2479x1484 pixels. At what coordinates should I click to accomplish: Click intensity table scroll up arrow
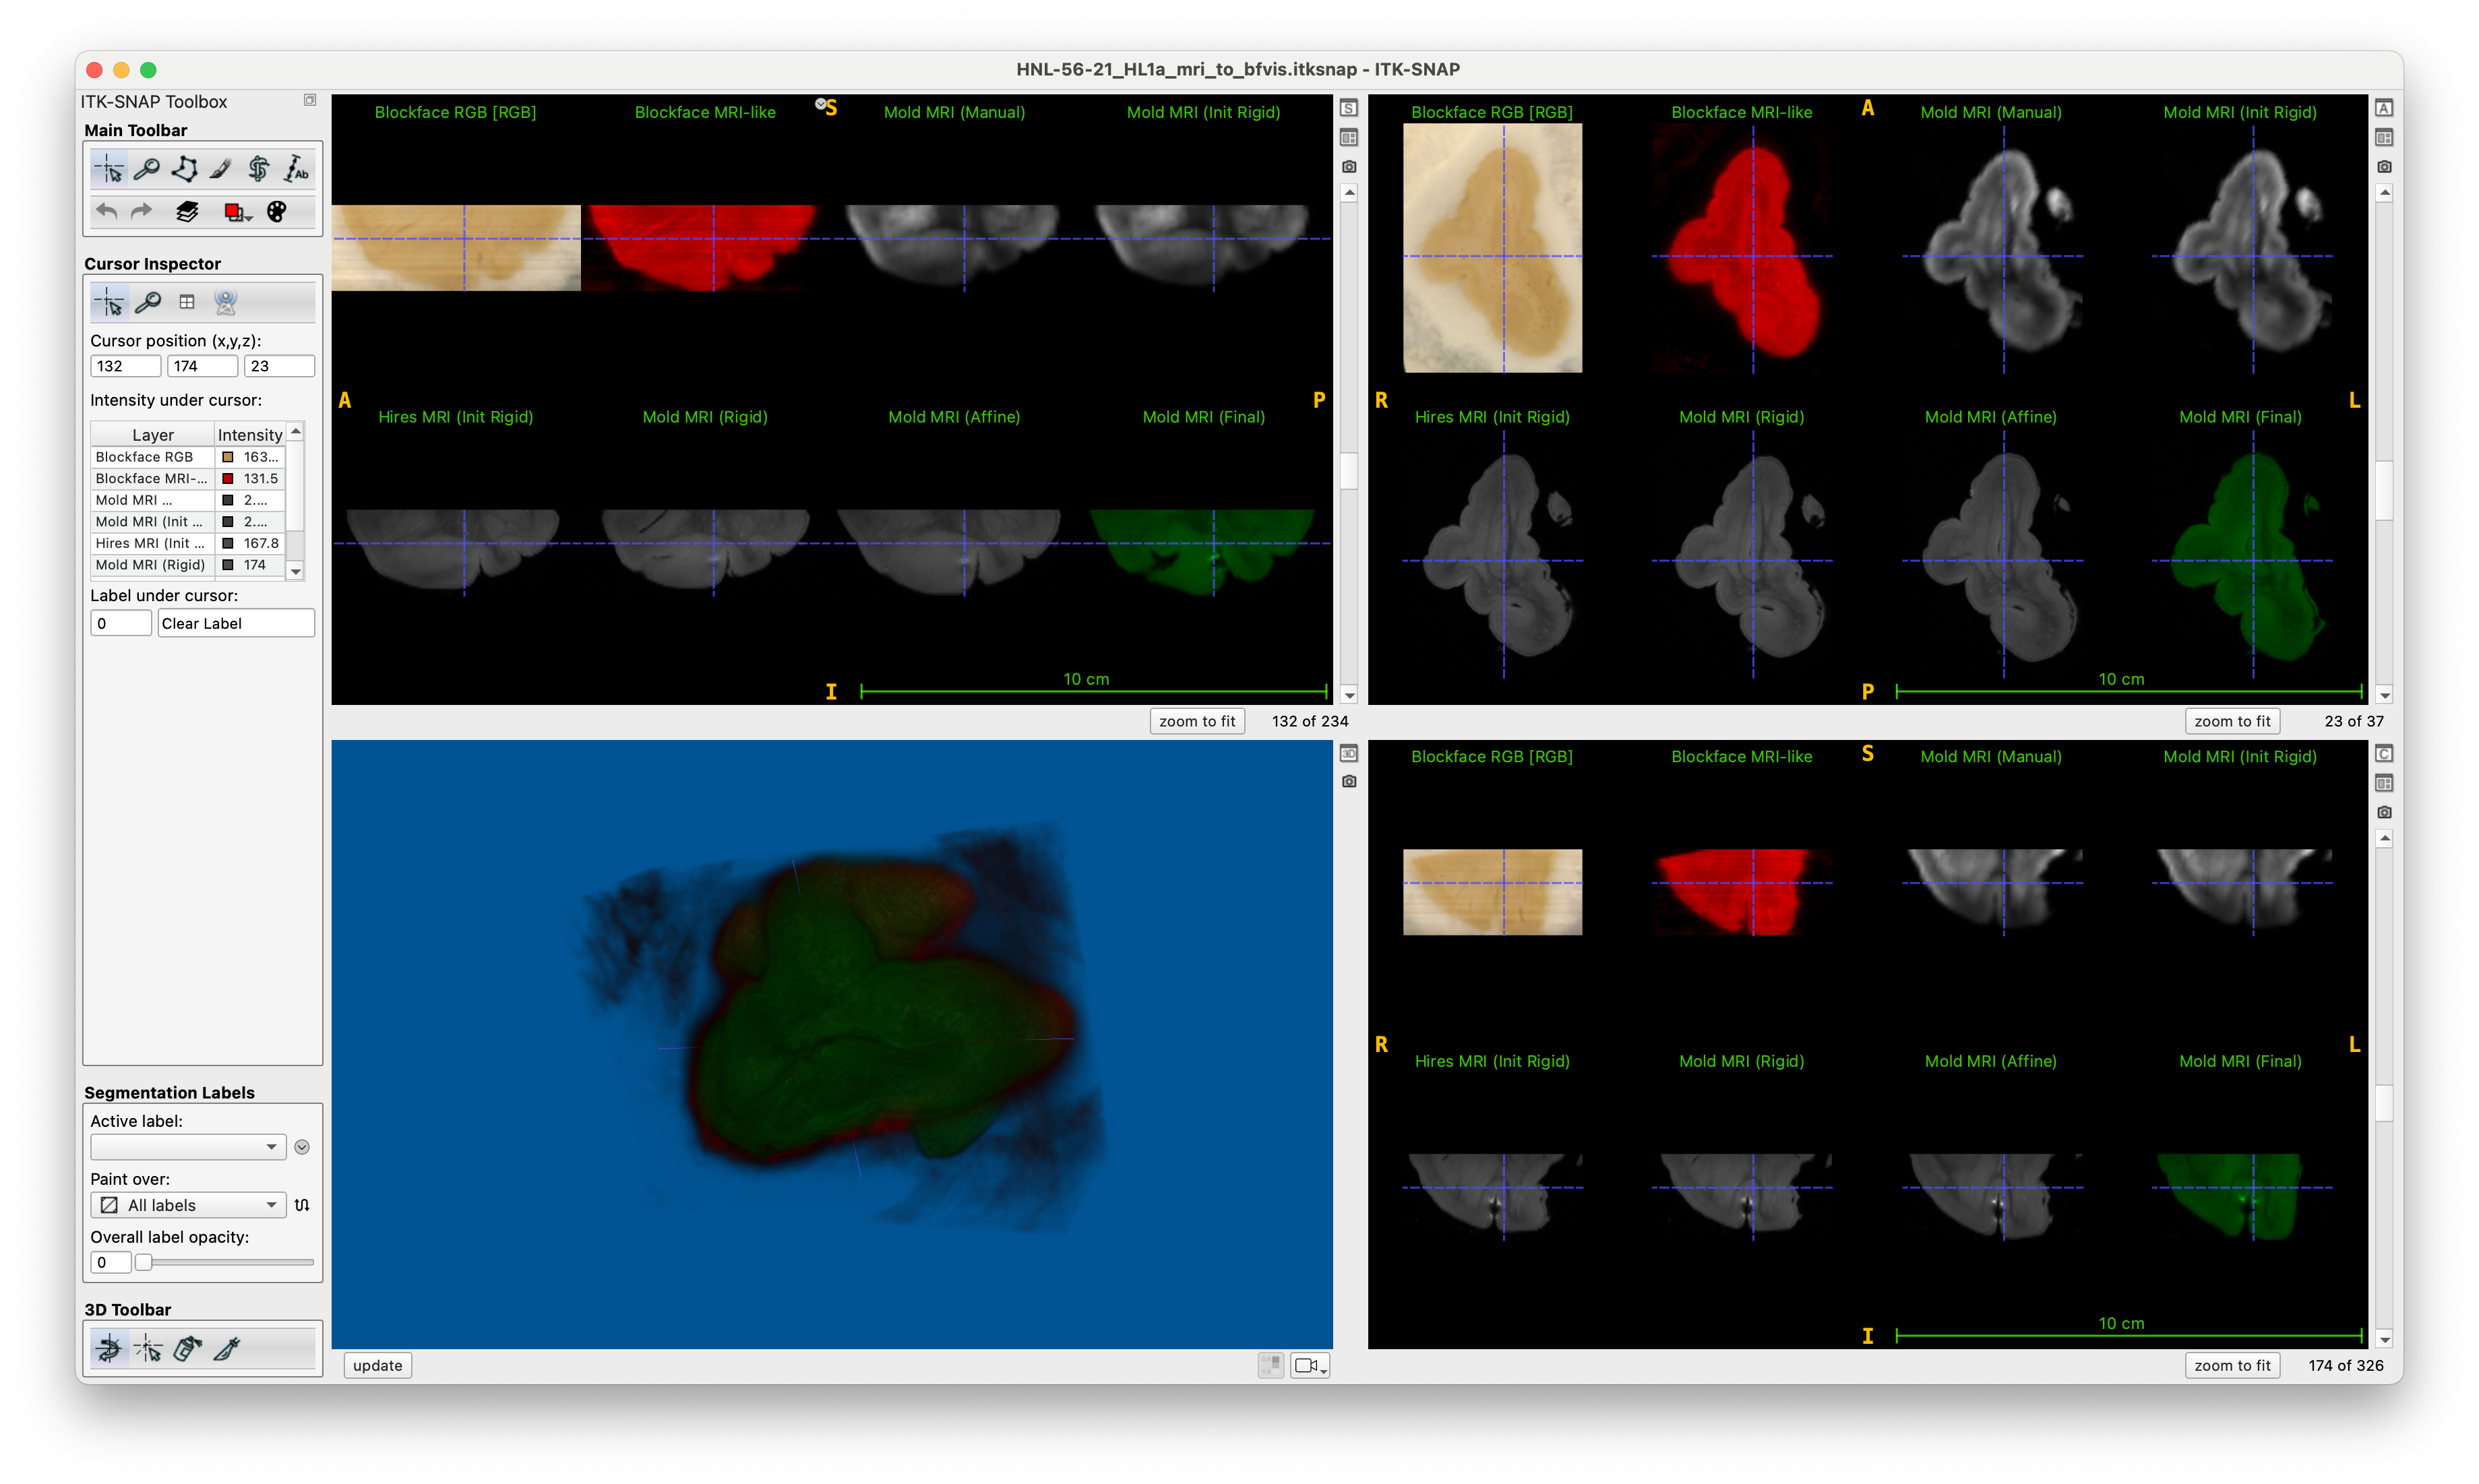(x=296, y=430)
